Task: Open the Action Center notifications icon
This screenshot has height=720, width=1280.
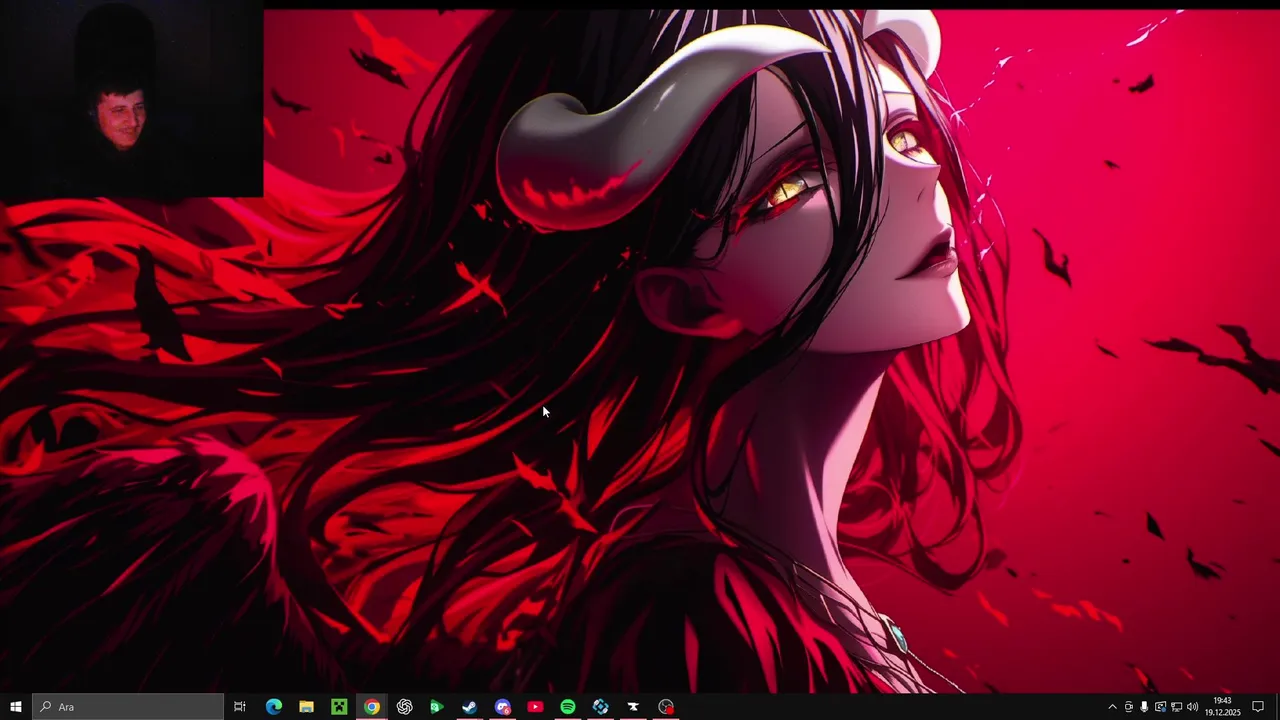Action: [x=1258, y=707]
